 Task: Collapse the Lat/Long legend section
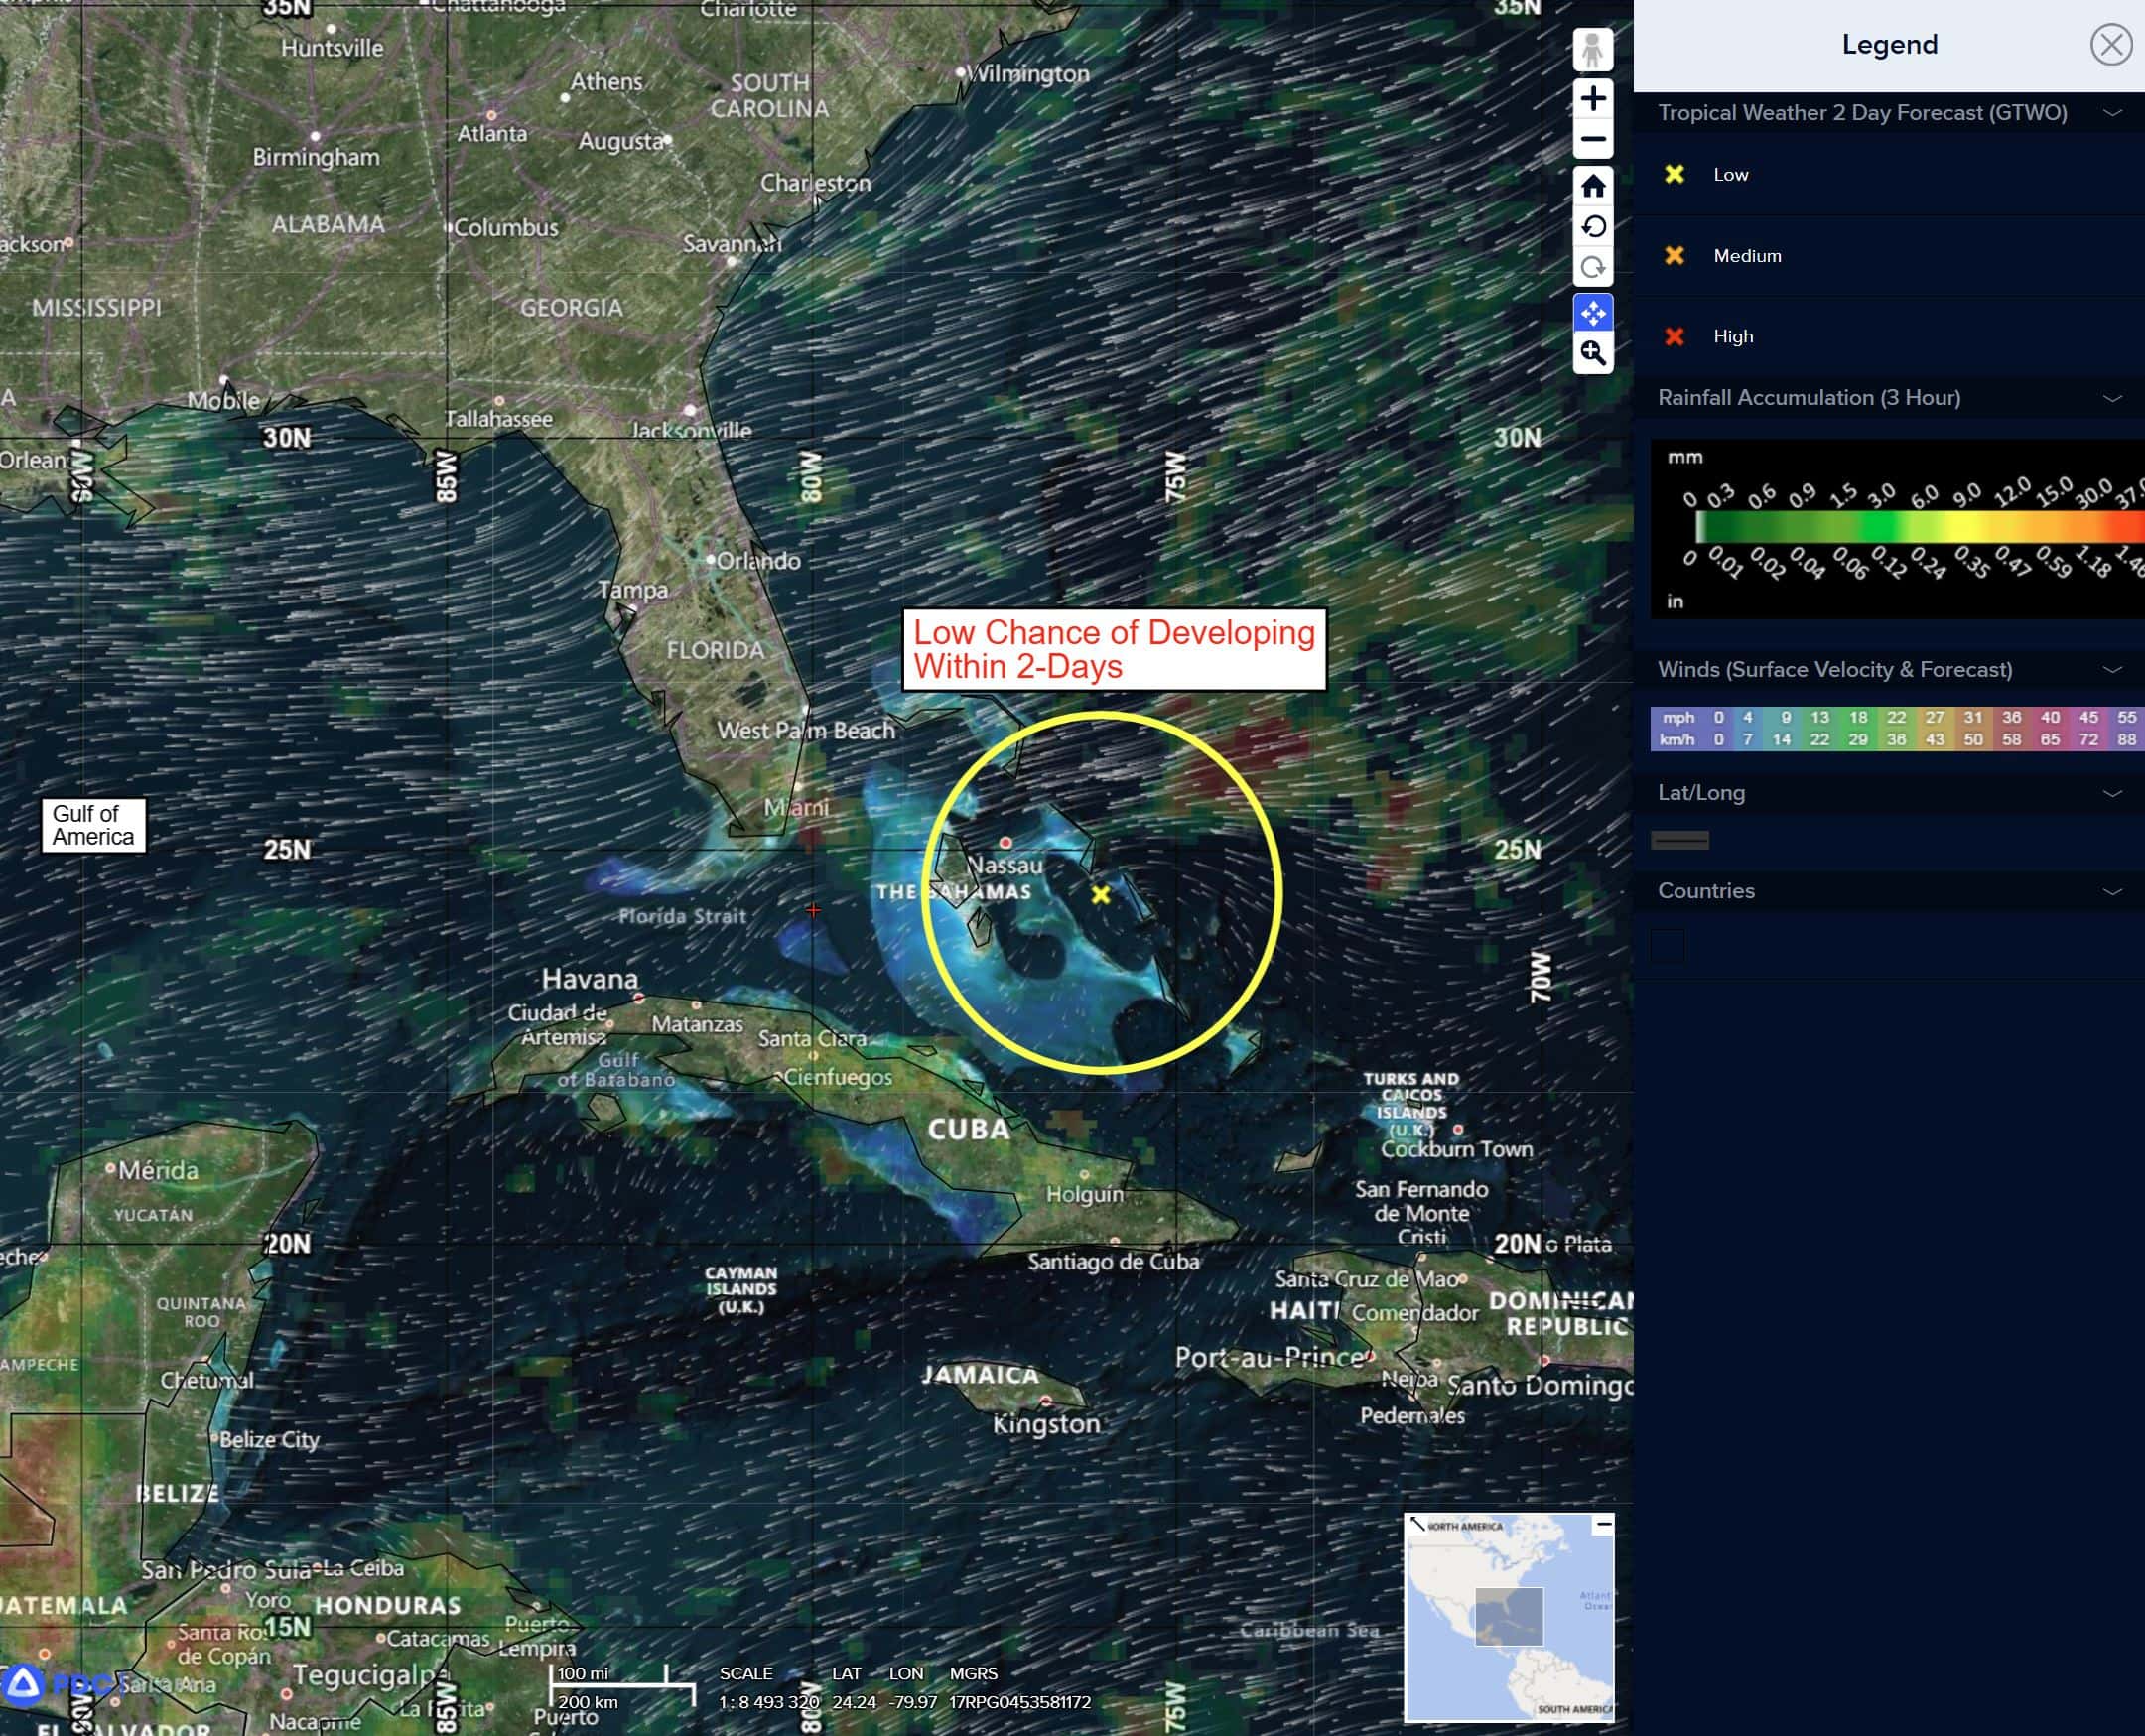tap(2112, 793)
